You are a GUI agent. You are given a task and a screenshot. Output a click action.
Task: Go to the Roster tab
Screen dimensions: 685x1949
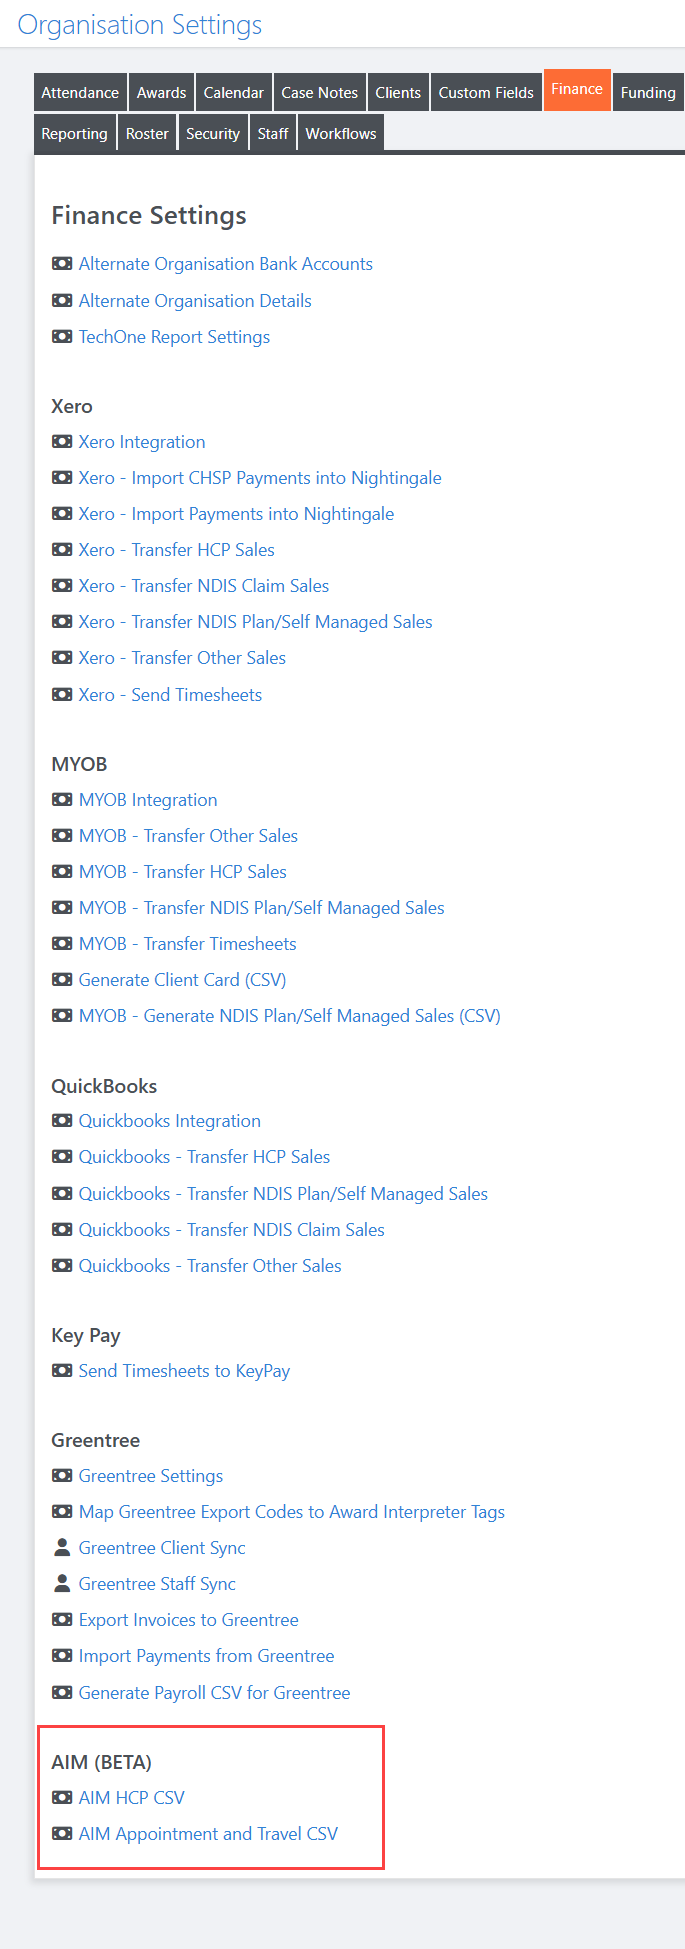coord(147,134)
